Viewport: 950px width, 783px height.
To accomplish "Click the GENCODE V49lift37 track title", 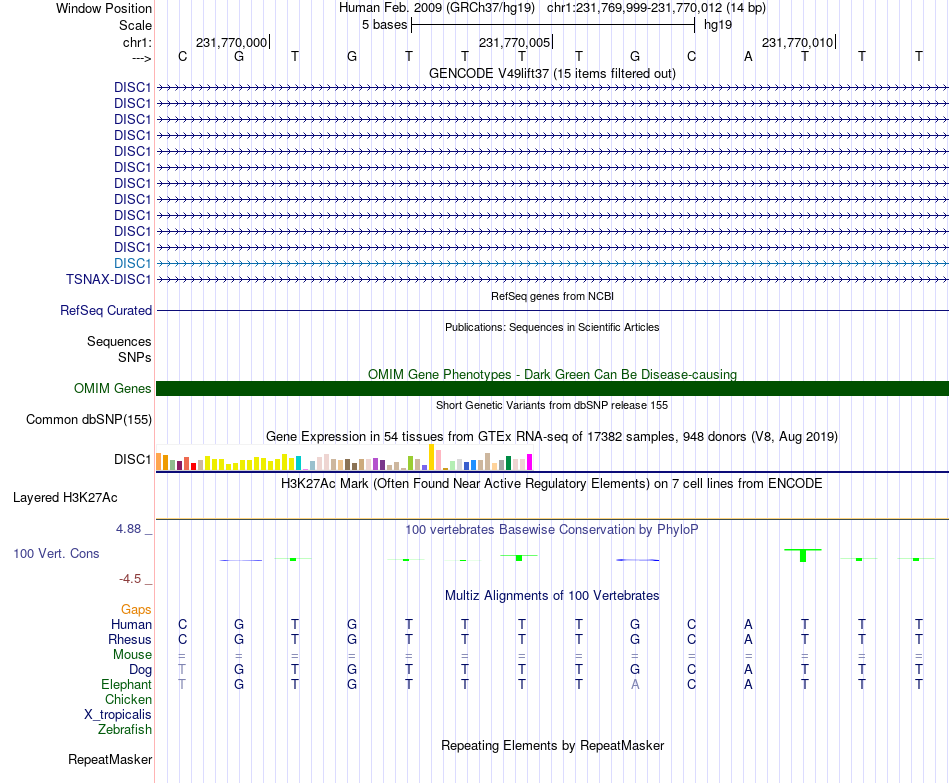I will [552, 73].
